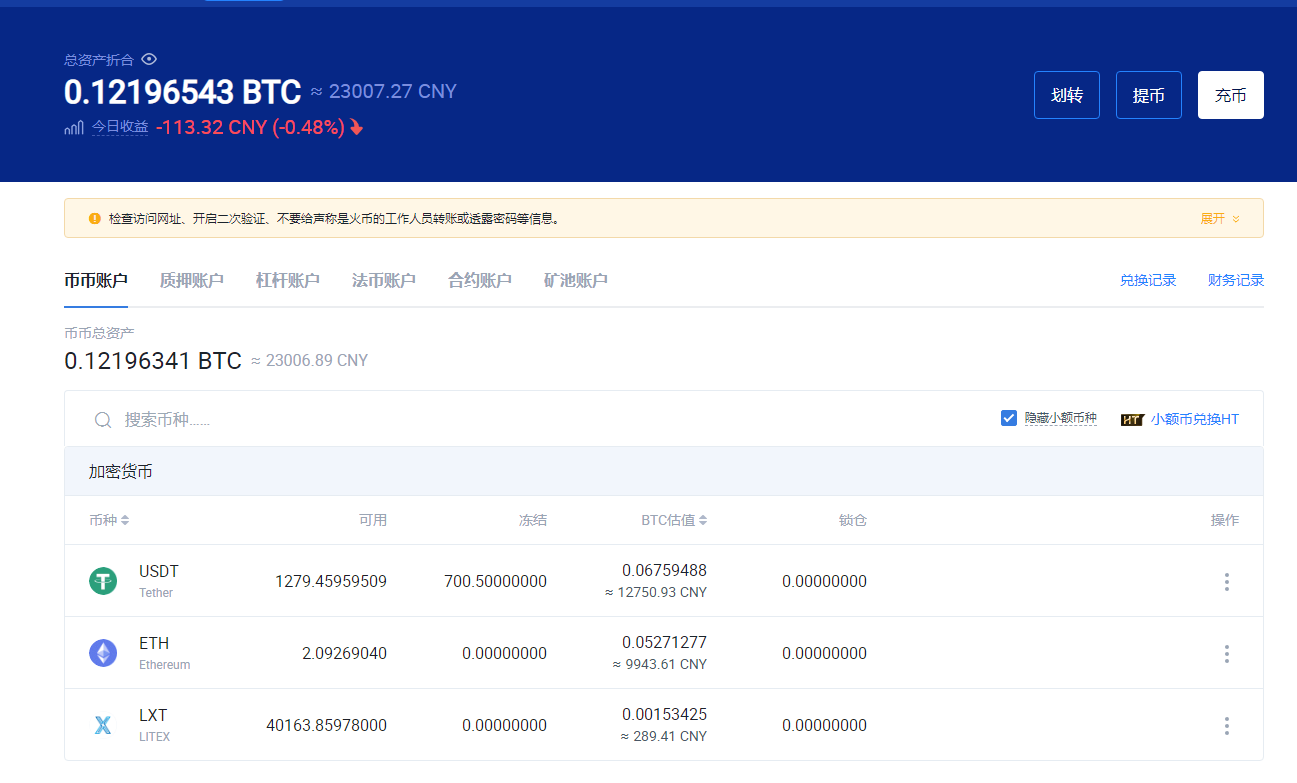Open three-dot actions menu for USDT
This screenshot has height=783, width=1297.
tap(1227, 581)
